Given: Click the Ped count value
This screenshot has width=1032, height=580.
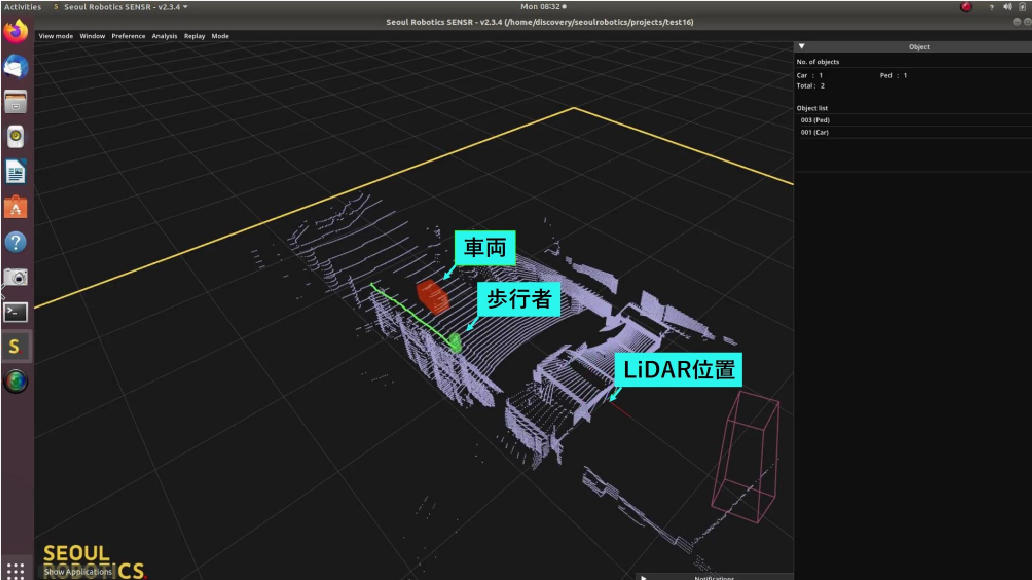Looking at the screenshot, I should [x=905, y=75].
